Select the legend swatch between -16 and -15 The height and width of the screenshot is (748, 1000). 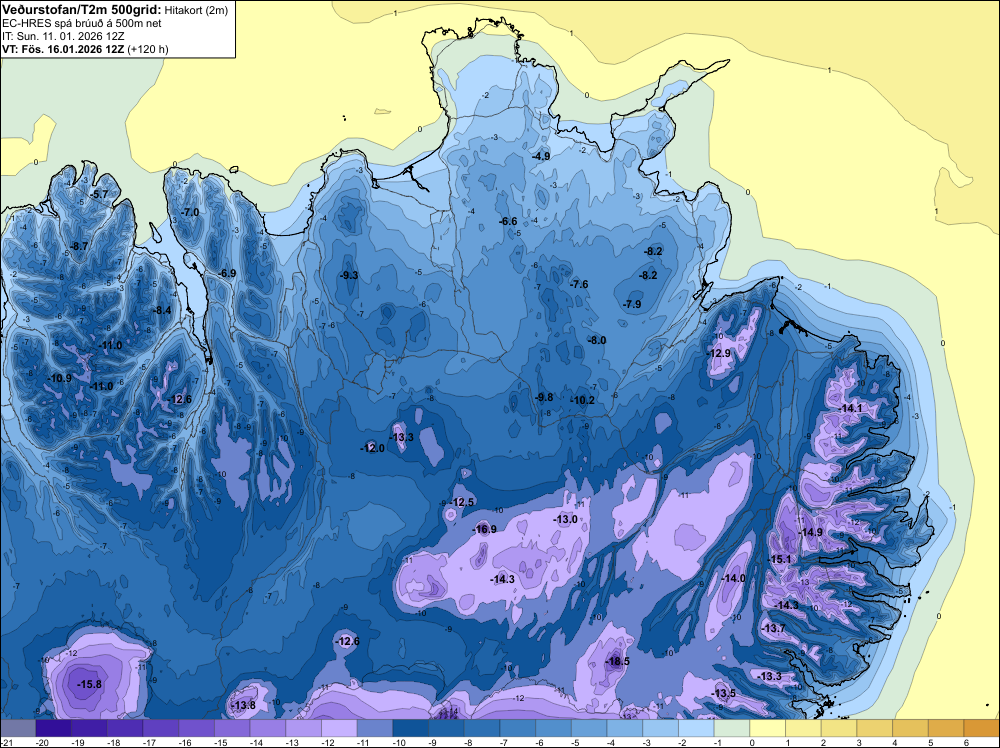[196, 728]
